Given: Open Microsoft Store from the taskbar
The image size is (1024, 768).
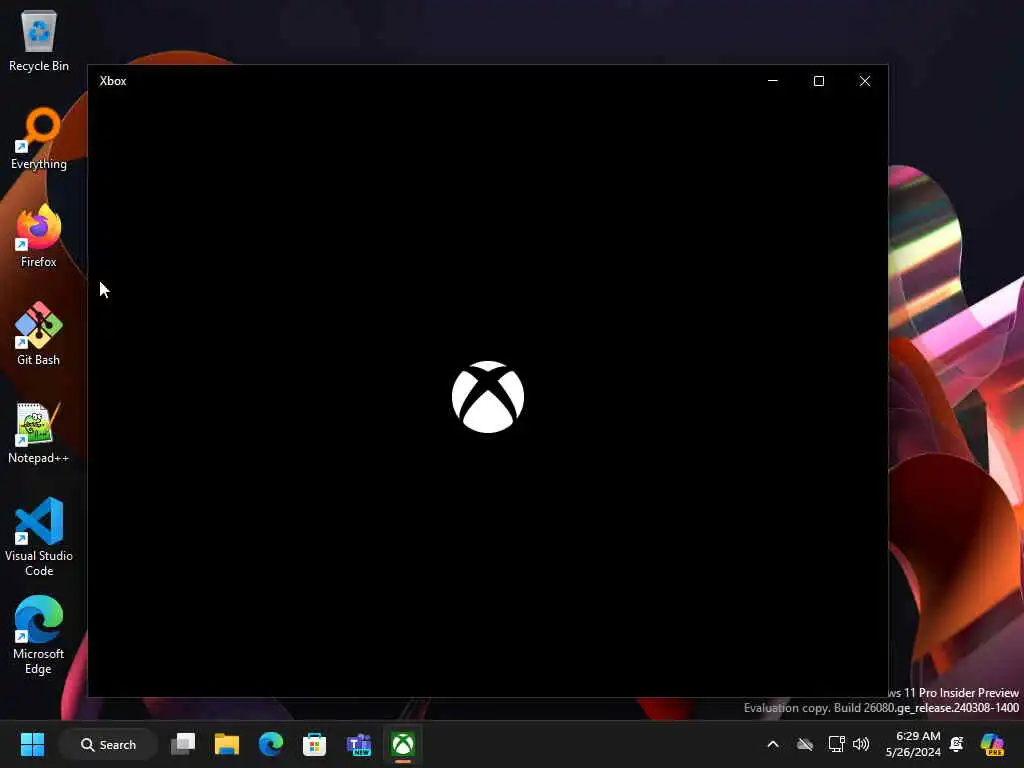Looking at the screenshot, I should tap(314, 744).
